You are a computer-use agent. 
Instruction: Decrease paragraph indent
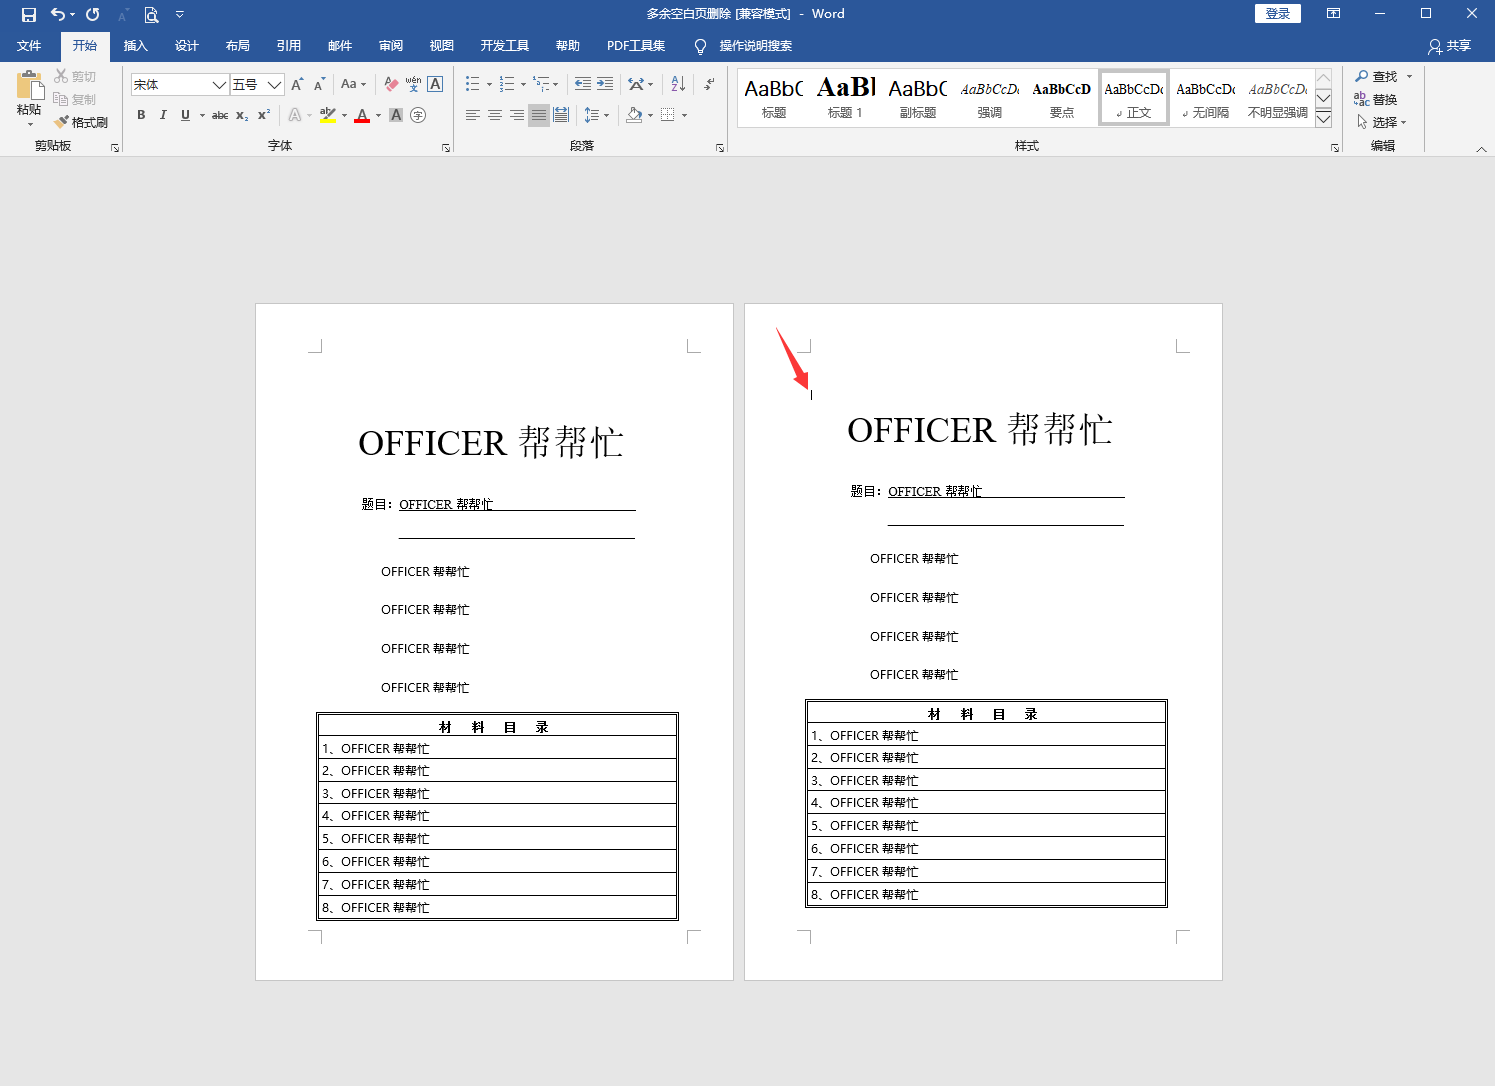coord(583,84)
